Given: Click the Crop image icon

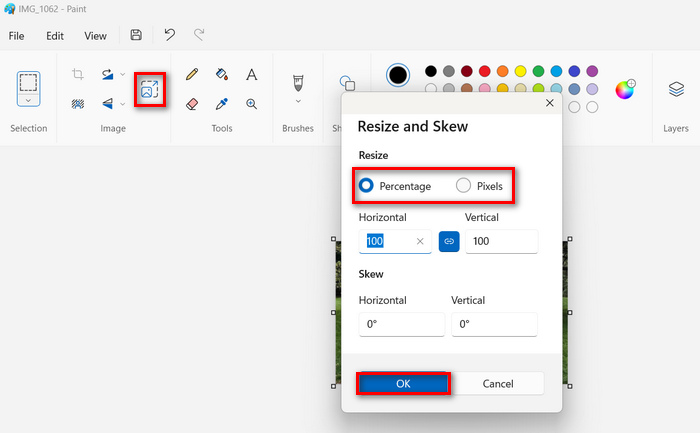Looking at the screenshot, I should point(78,74).
